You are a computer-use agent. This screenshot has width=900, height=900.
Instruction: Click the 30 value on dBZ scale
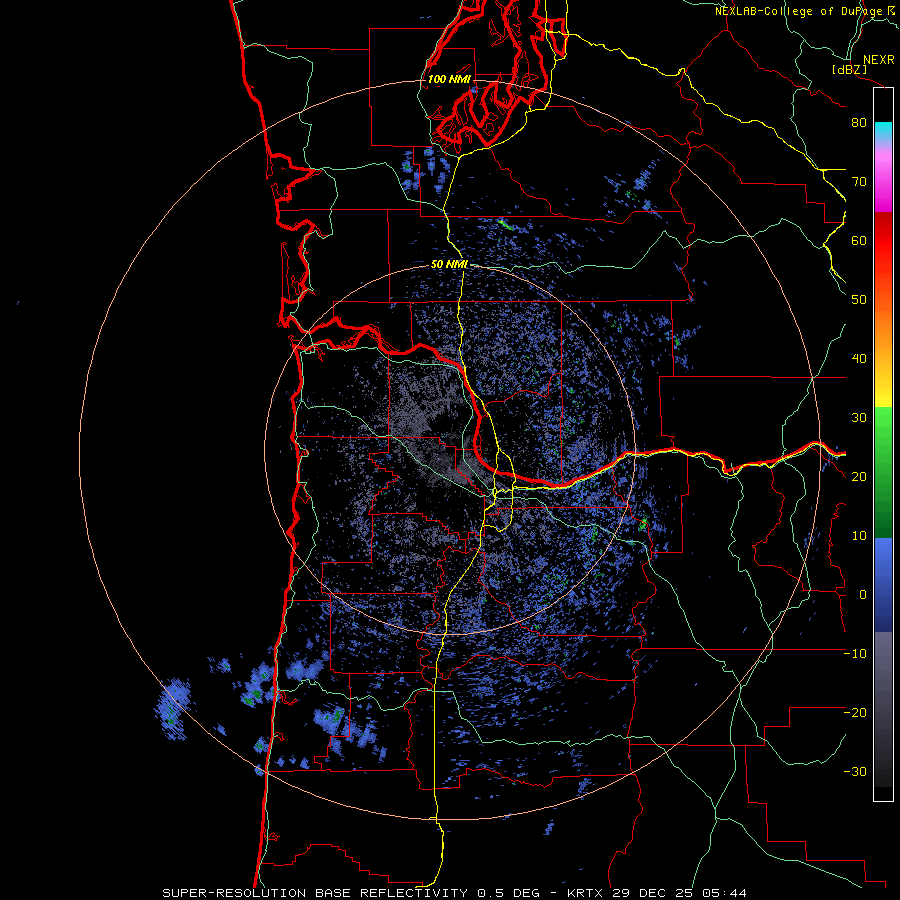859,418
